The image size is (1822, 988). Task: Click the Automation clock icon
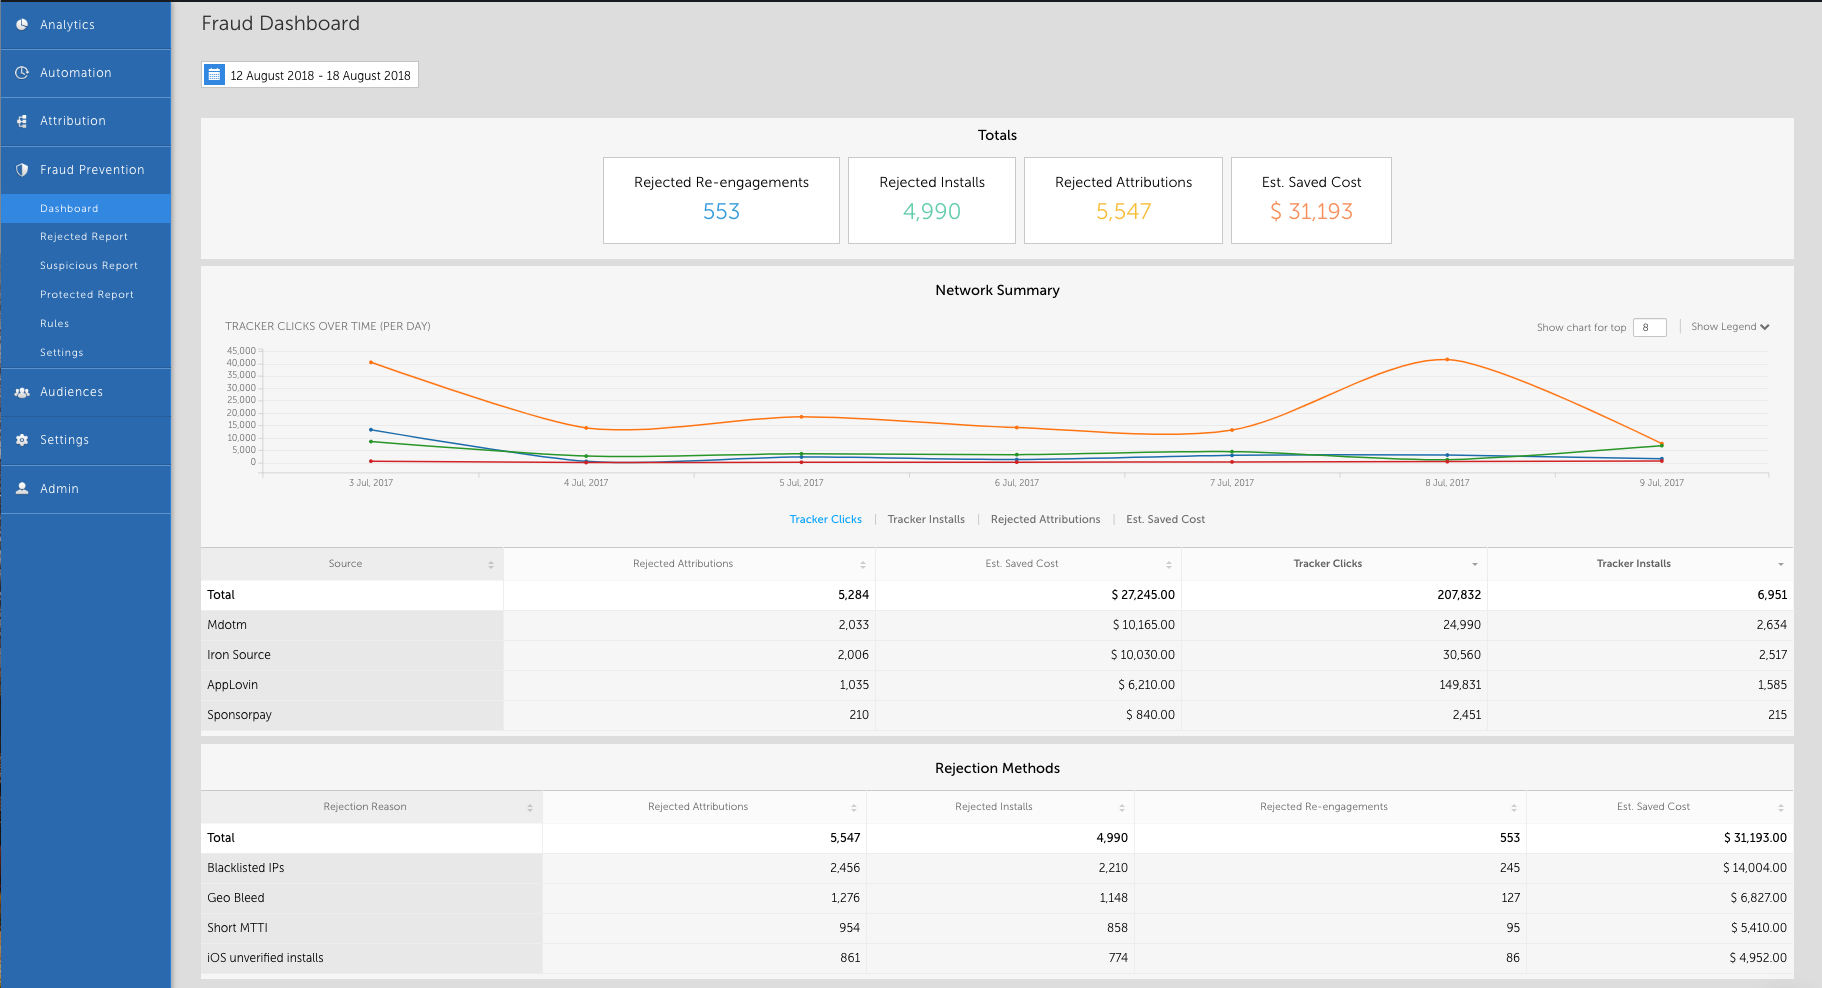click(22, 73)
